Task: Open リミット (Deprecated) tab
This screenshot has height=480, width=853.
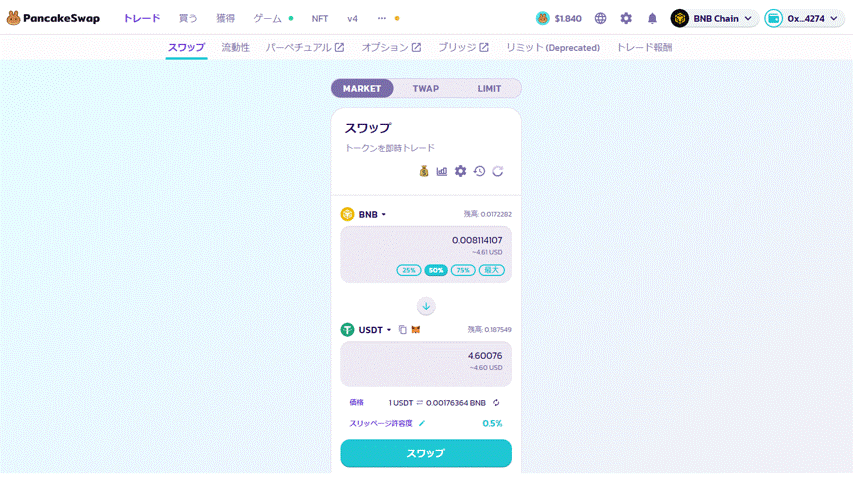Action: 553,47
